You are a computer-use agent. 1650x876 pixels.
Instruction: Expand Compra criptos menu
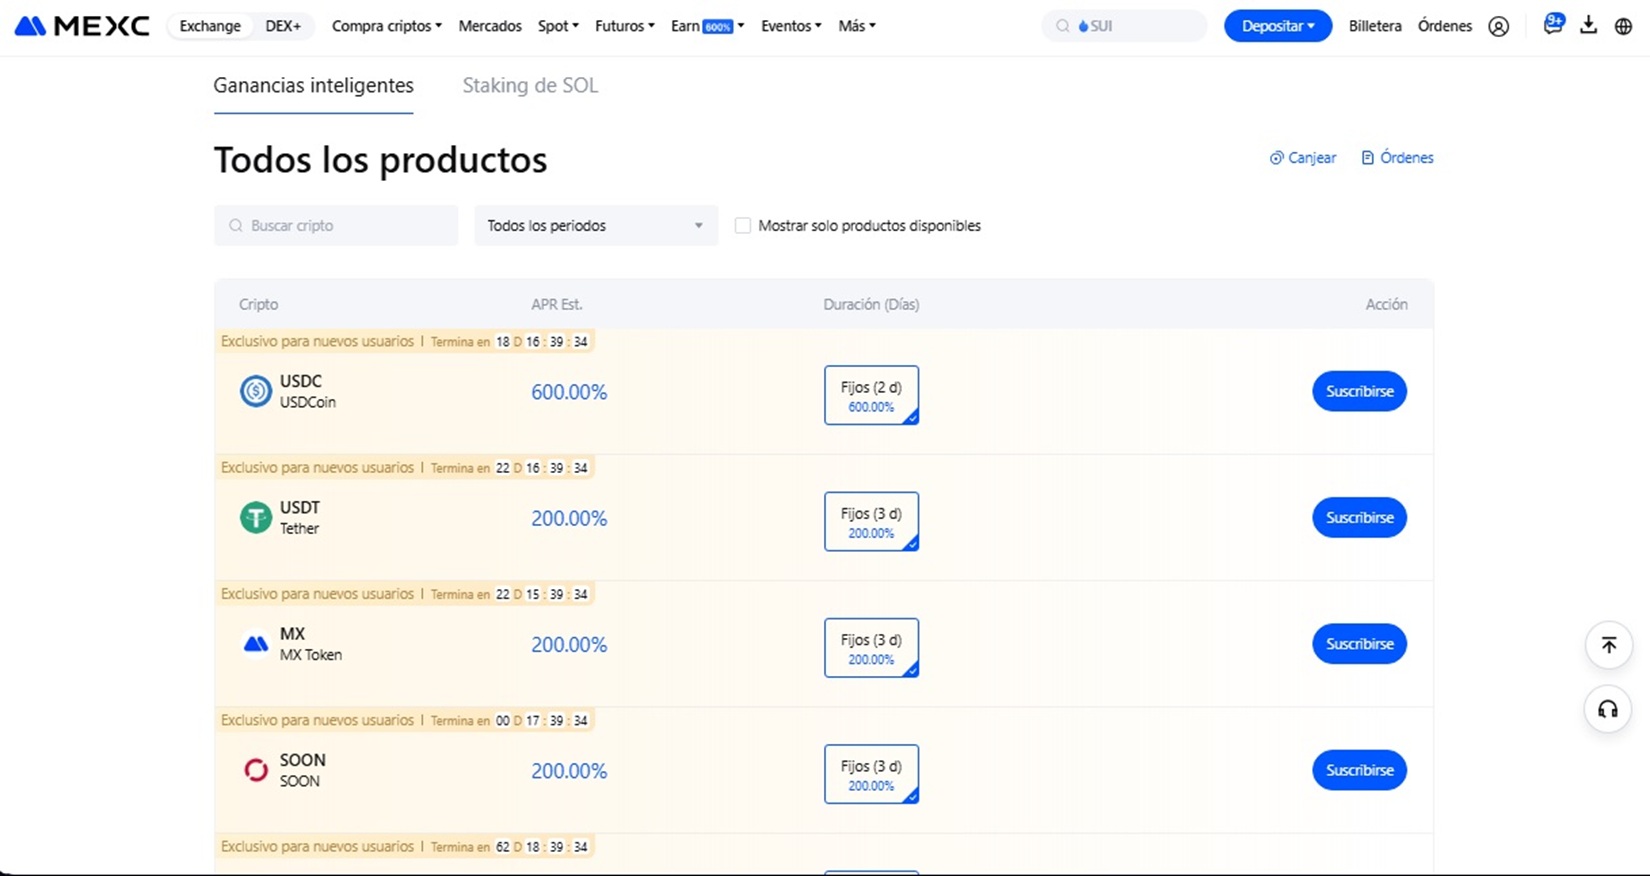[x=387, y=26]
